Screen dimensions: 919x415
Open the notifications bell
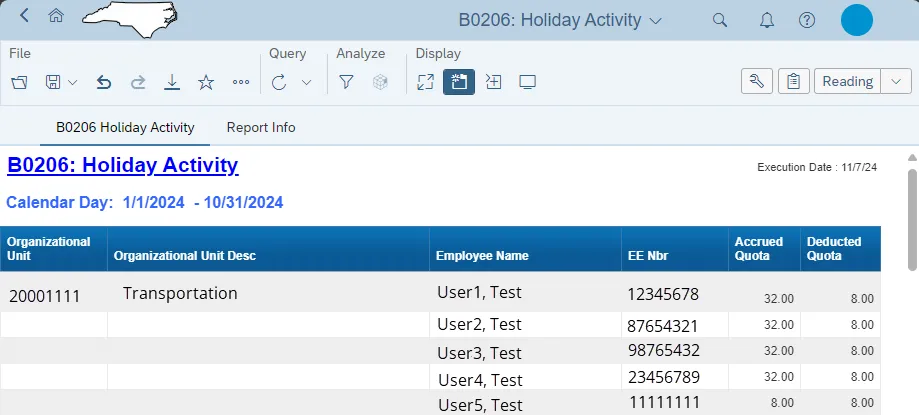tap(767, 20)
